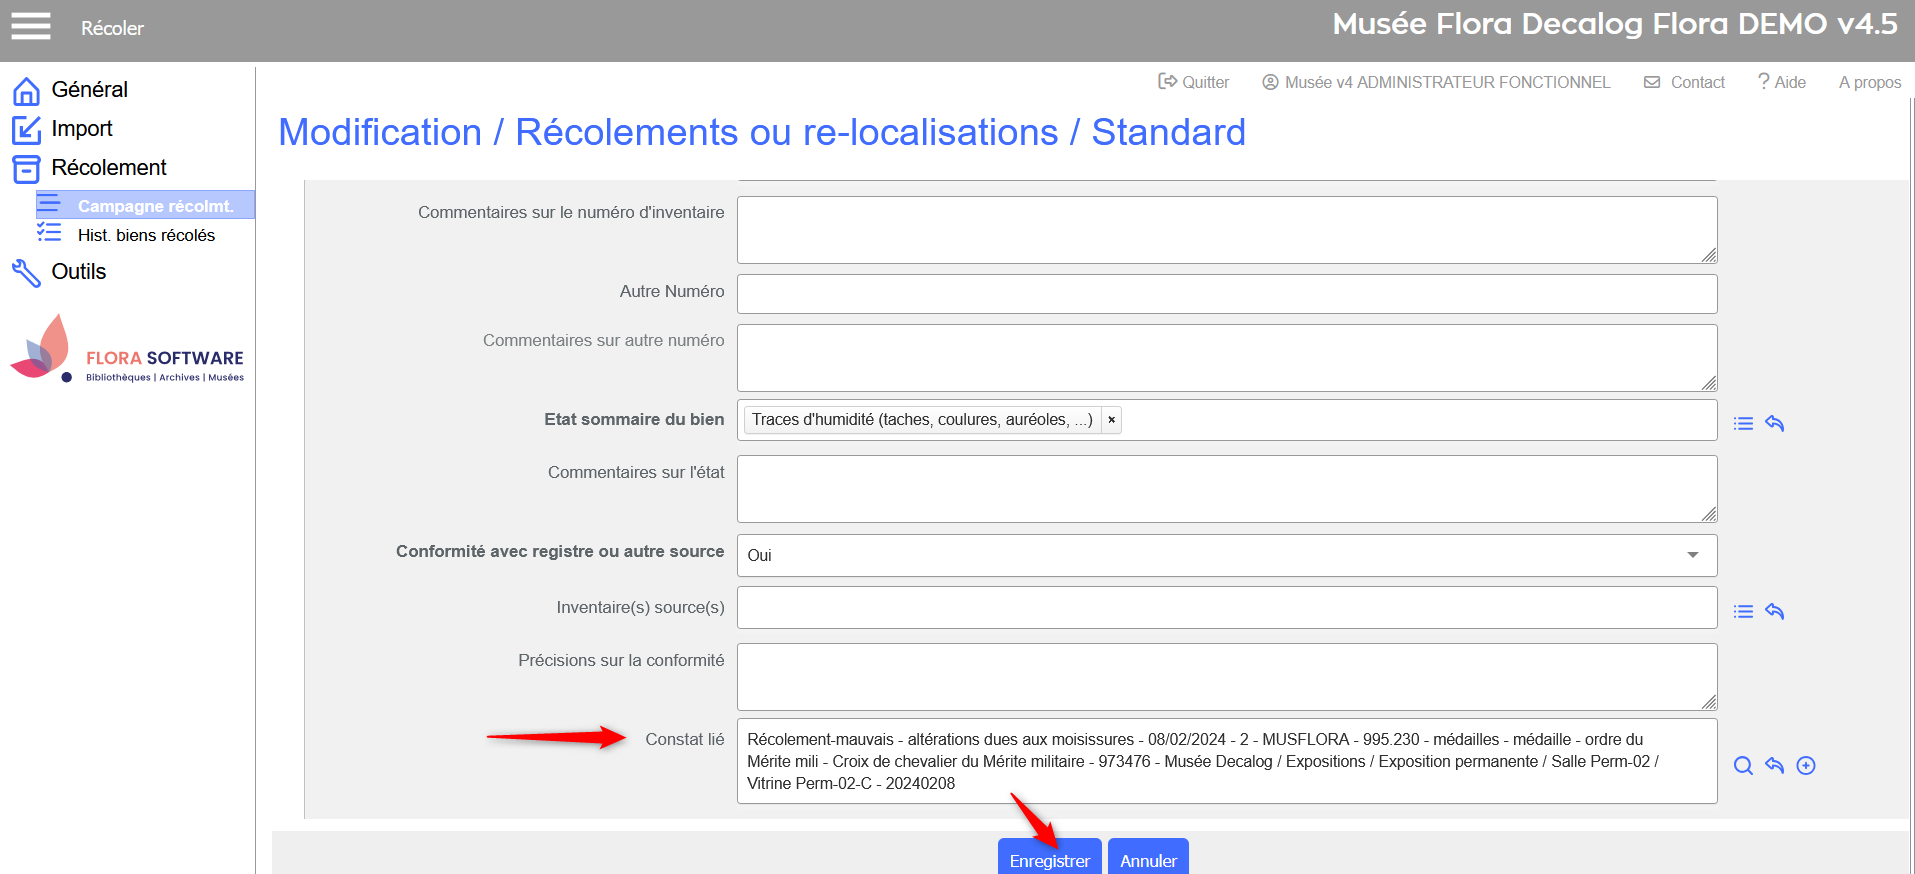This screenshot has height=874, width=1915.
Task: Expand the Outils menu section
Action: point(78,272)
